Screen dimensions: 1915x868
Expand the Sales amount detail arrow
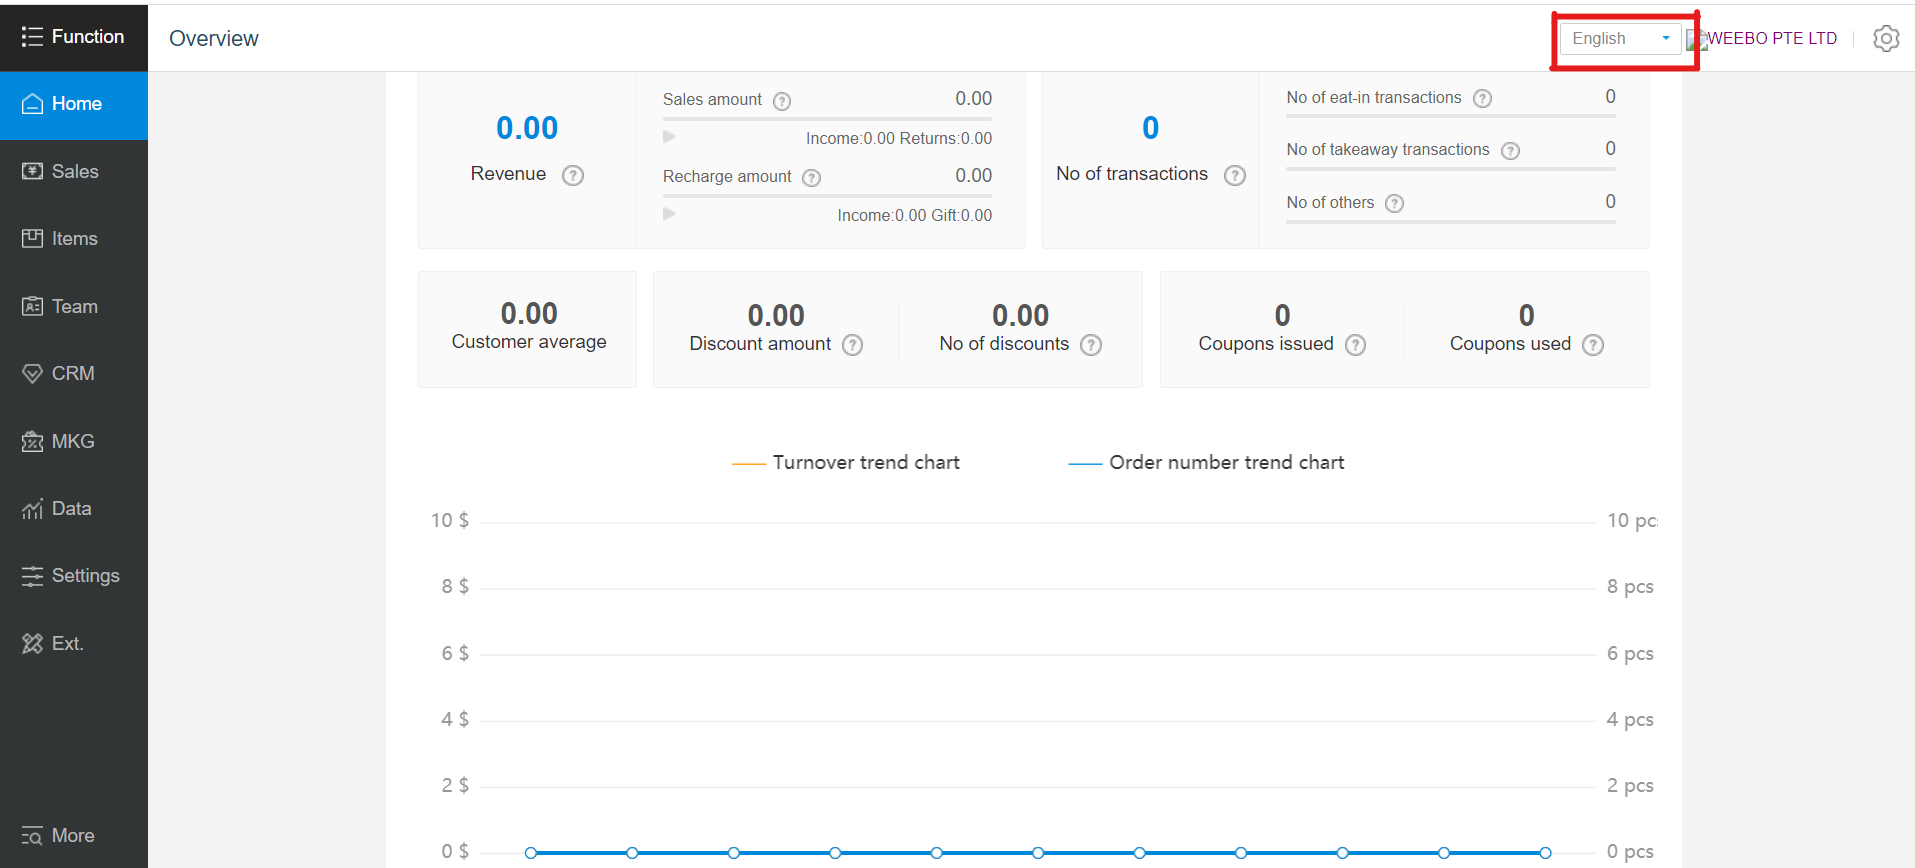(x=669, y=137)
